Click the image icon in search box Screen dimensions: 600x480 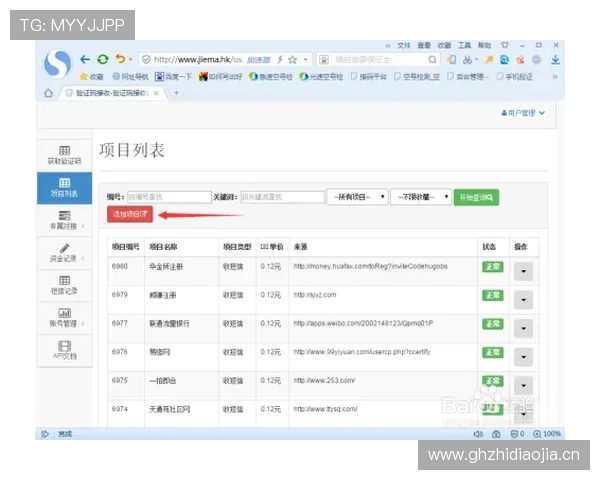click(324, 60)
